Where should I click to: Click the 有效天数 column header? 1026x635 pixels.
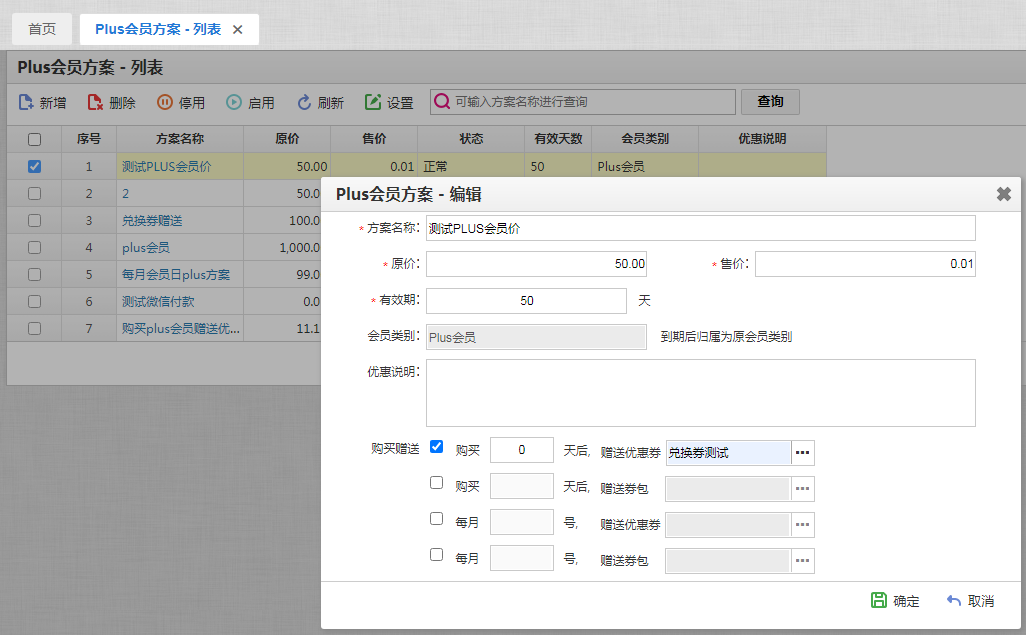tap(558, 139)
